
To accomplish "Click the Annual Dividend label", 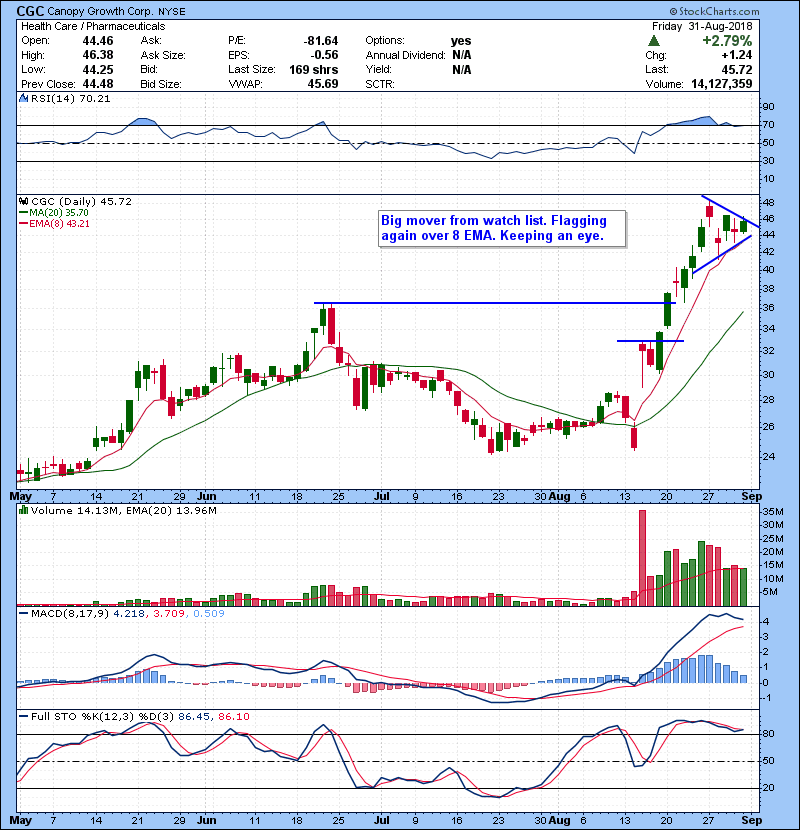I will (406, 55).
